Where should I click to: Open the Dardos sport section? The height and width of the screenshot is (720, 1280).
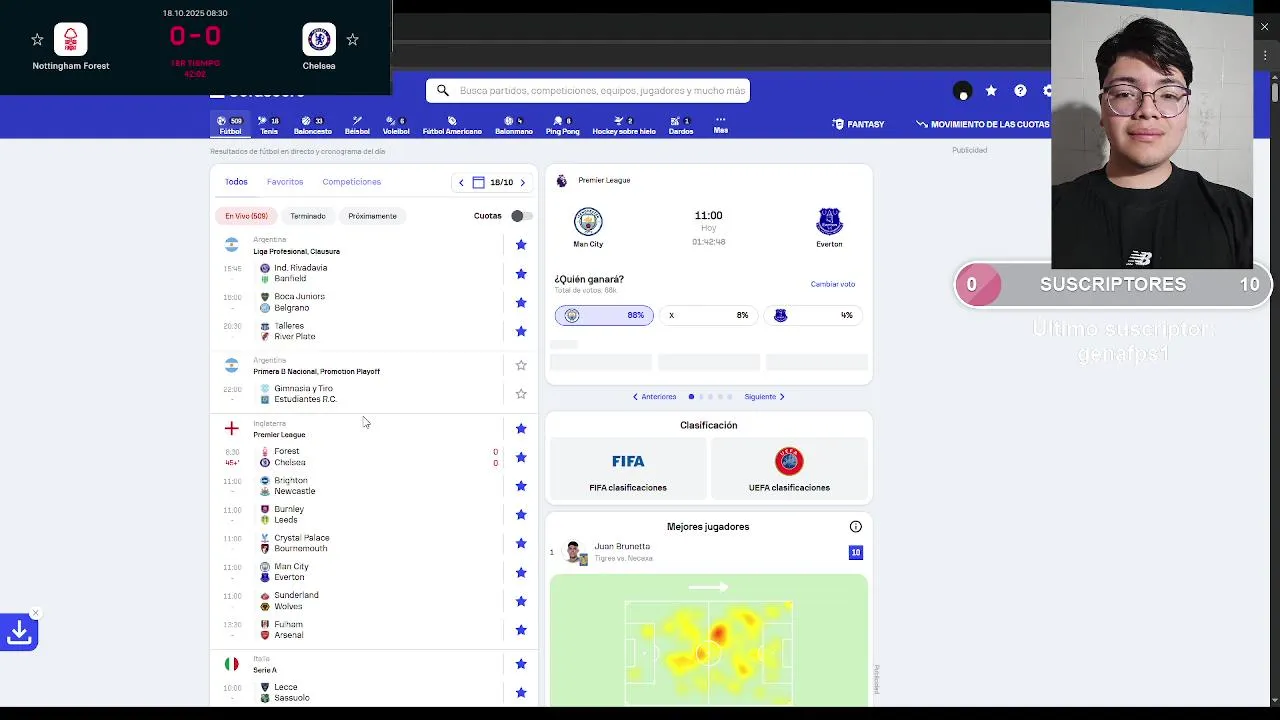[681, 125]
